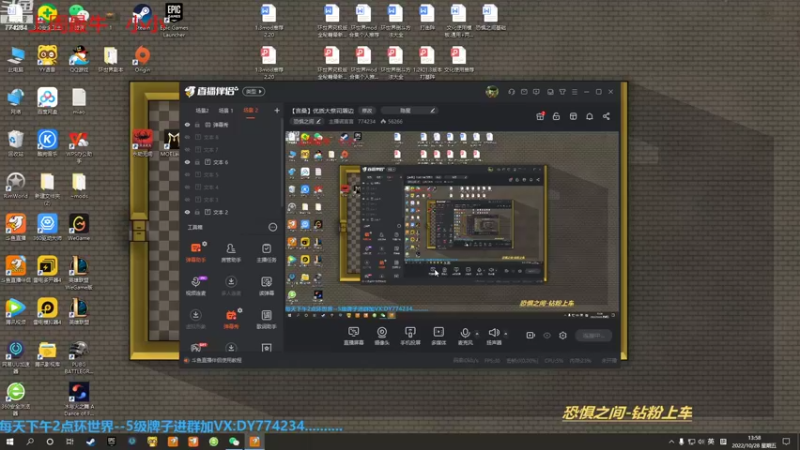Image resolution: width=800 pixels, height=450 pixels.
Task: Open the Windows notification center
Action: point(786,442)
